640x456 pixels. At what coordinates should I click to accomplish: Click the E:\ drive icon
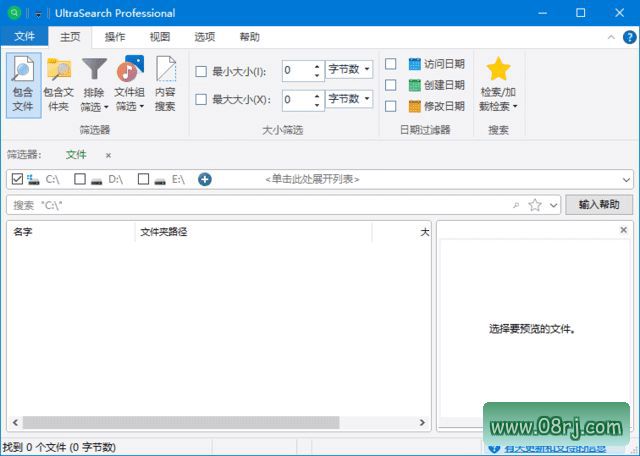coord(160,180)
